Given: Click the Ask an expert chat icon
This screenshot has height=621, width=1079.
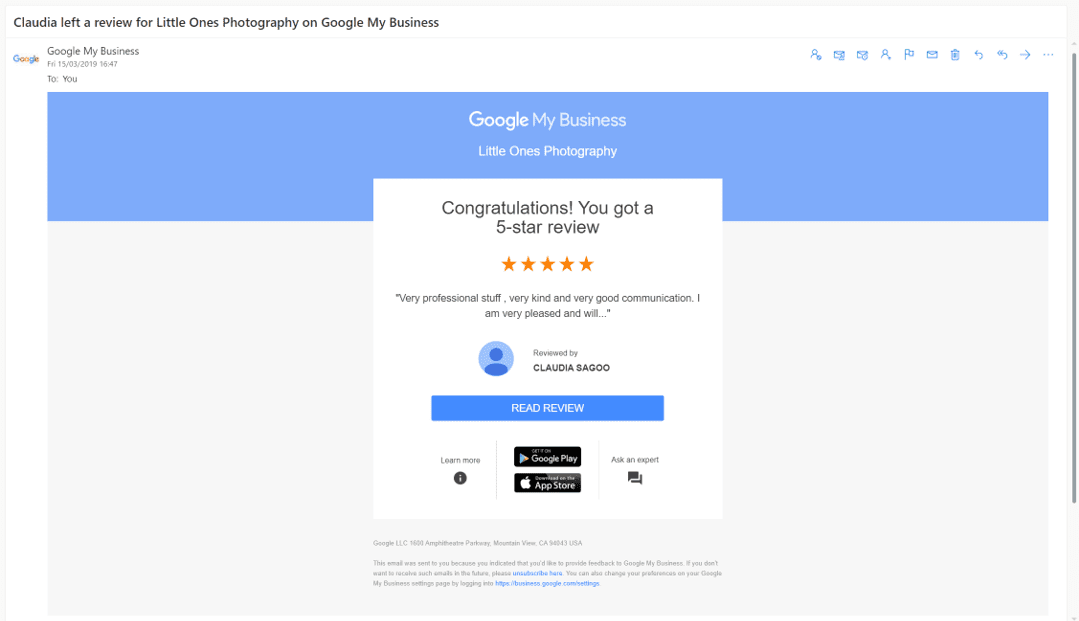Looking at the screenshot, I should pos(635,478).
